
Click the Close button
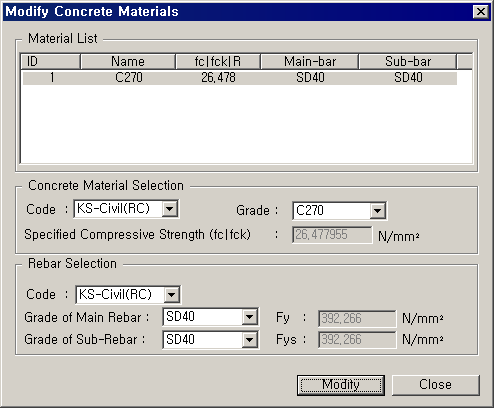click(x=436, y=385)
